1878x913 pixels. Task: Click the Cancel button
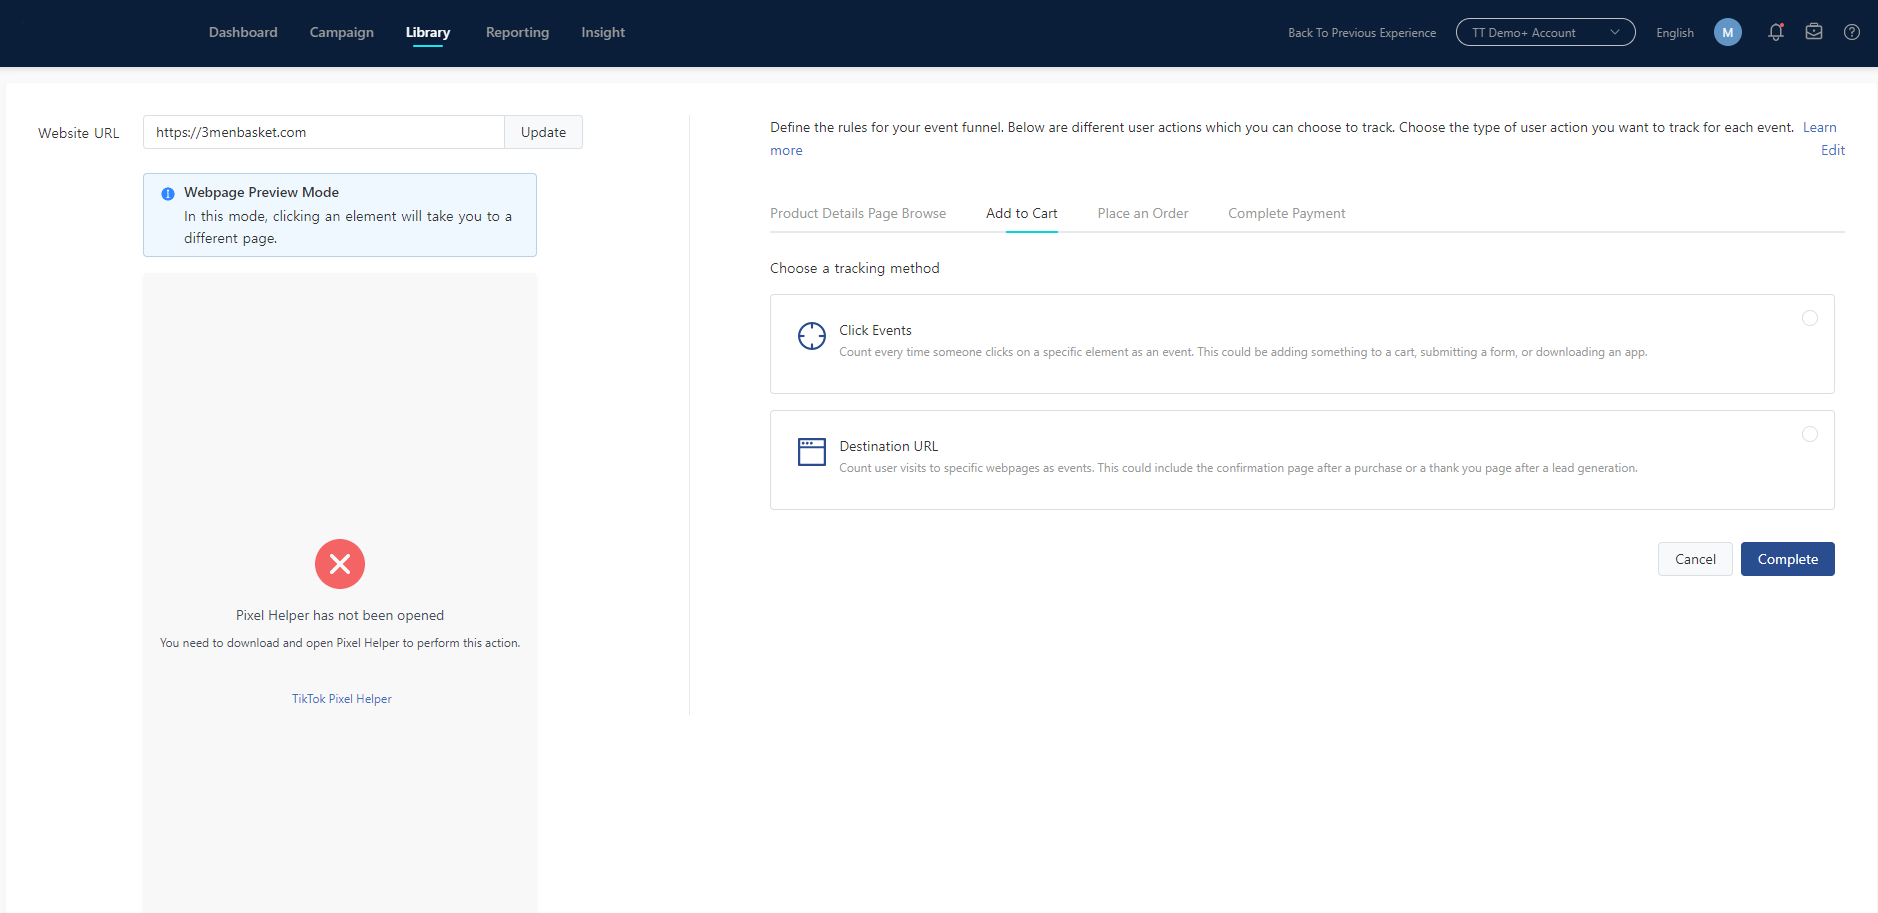[1695, 559]
